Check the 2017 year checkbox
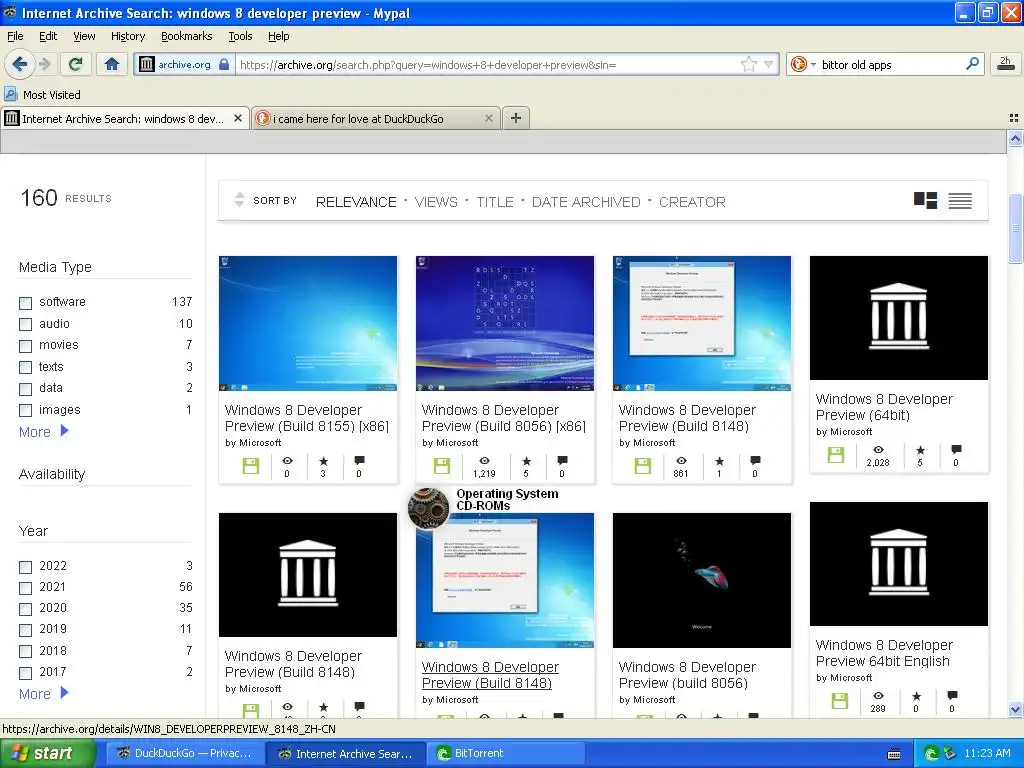Image resolution: width=1024 pixels, height=768 pixels. point(25,673)
